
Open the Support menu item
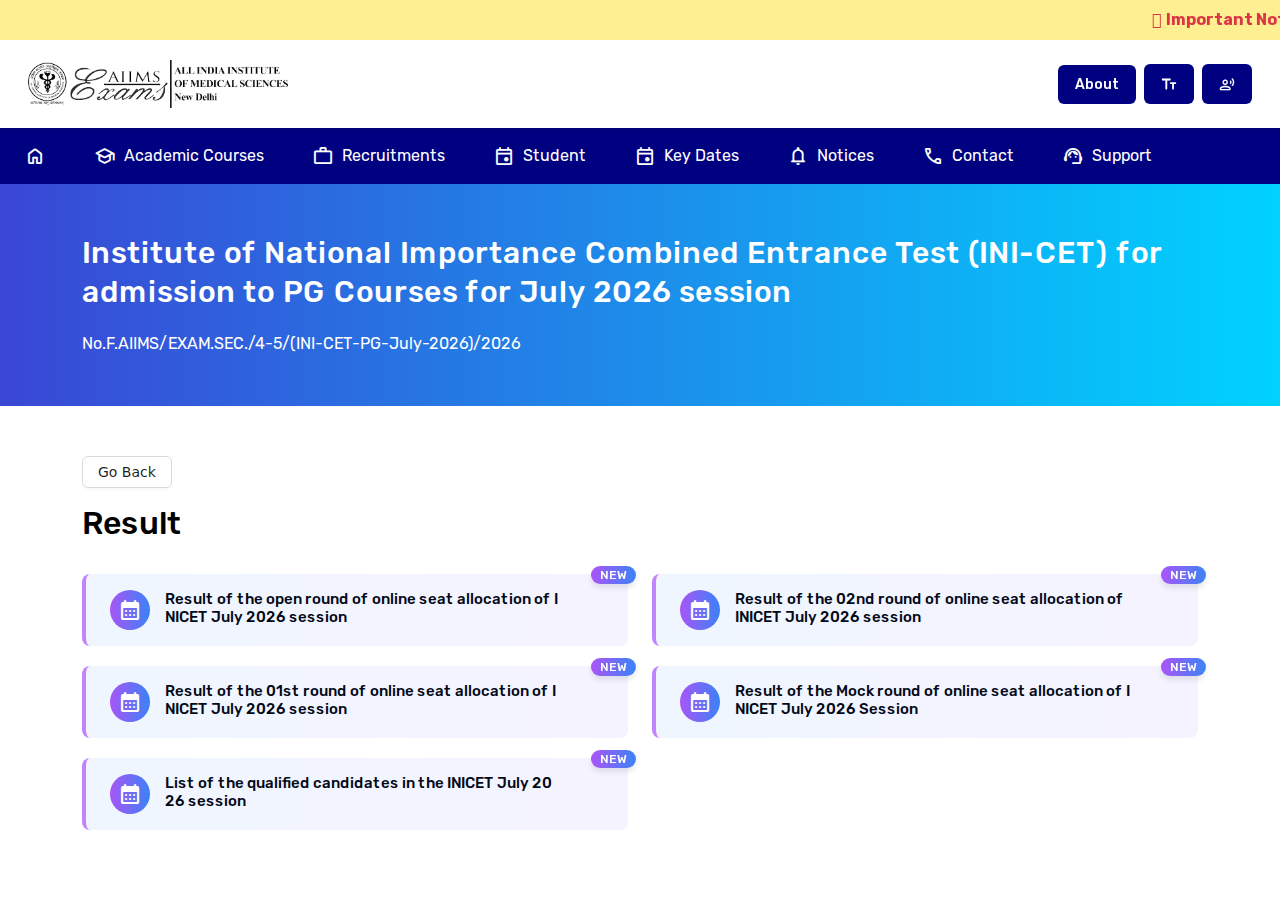coord(1108,156)
